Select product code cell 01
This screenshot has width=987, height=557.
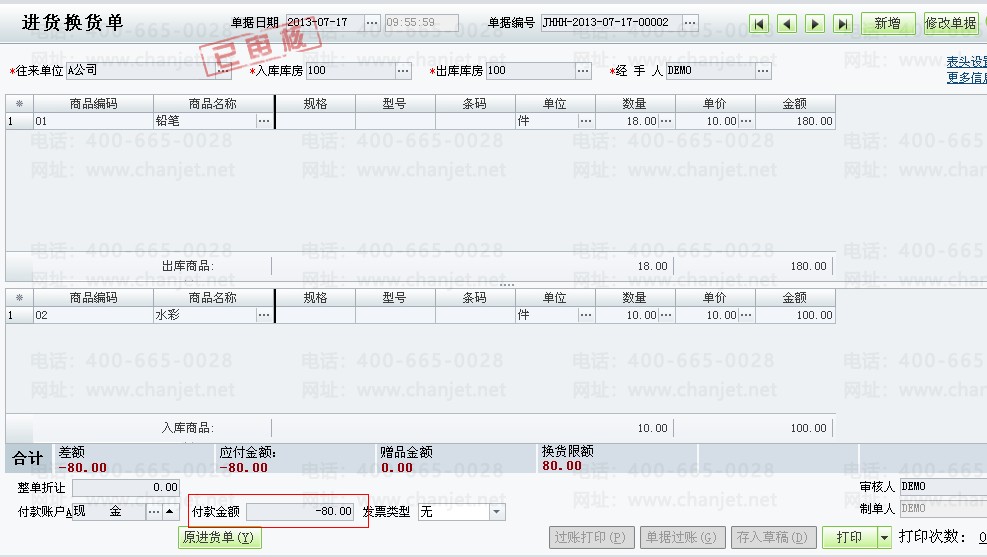93,121
